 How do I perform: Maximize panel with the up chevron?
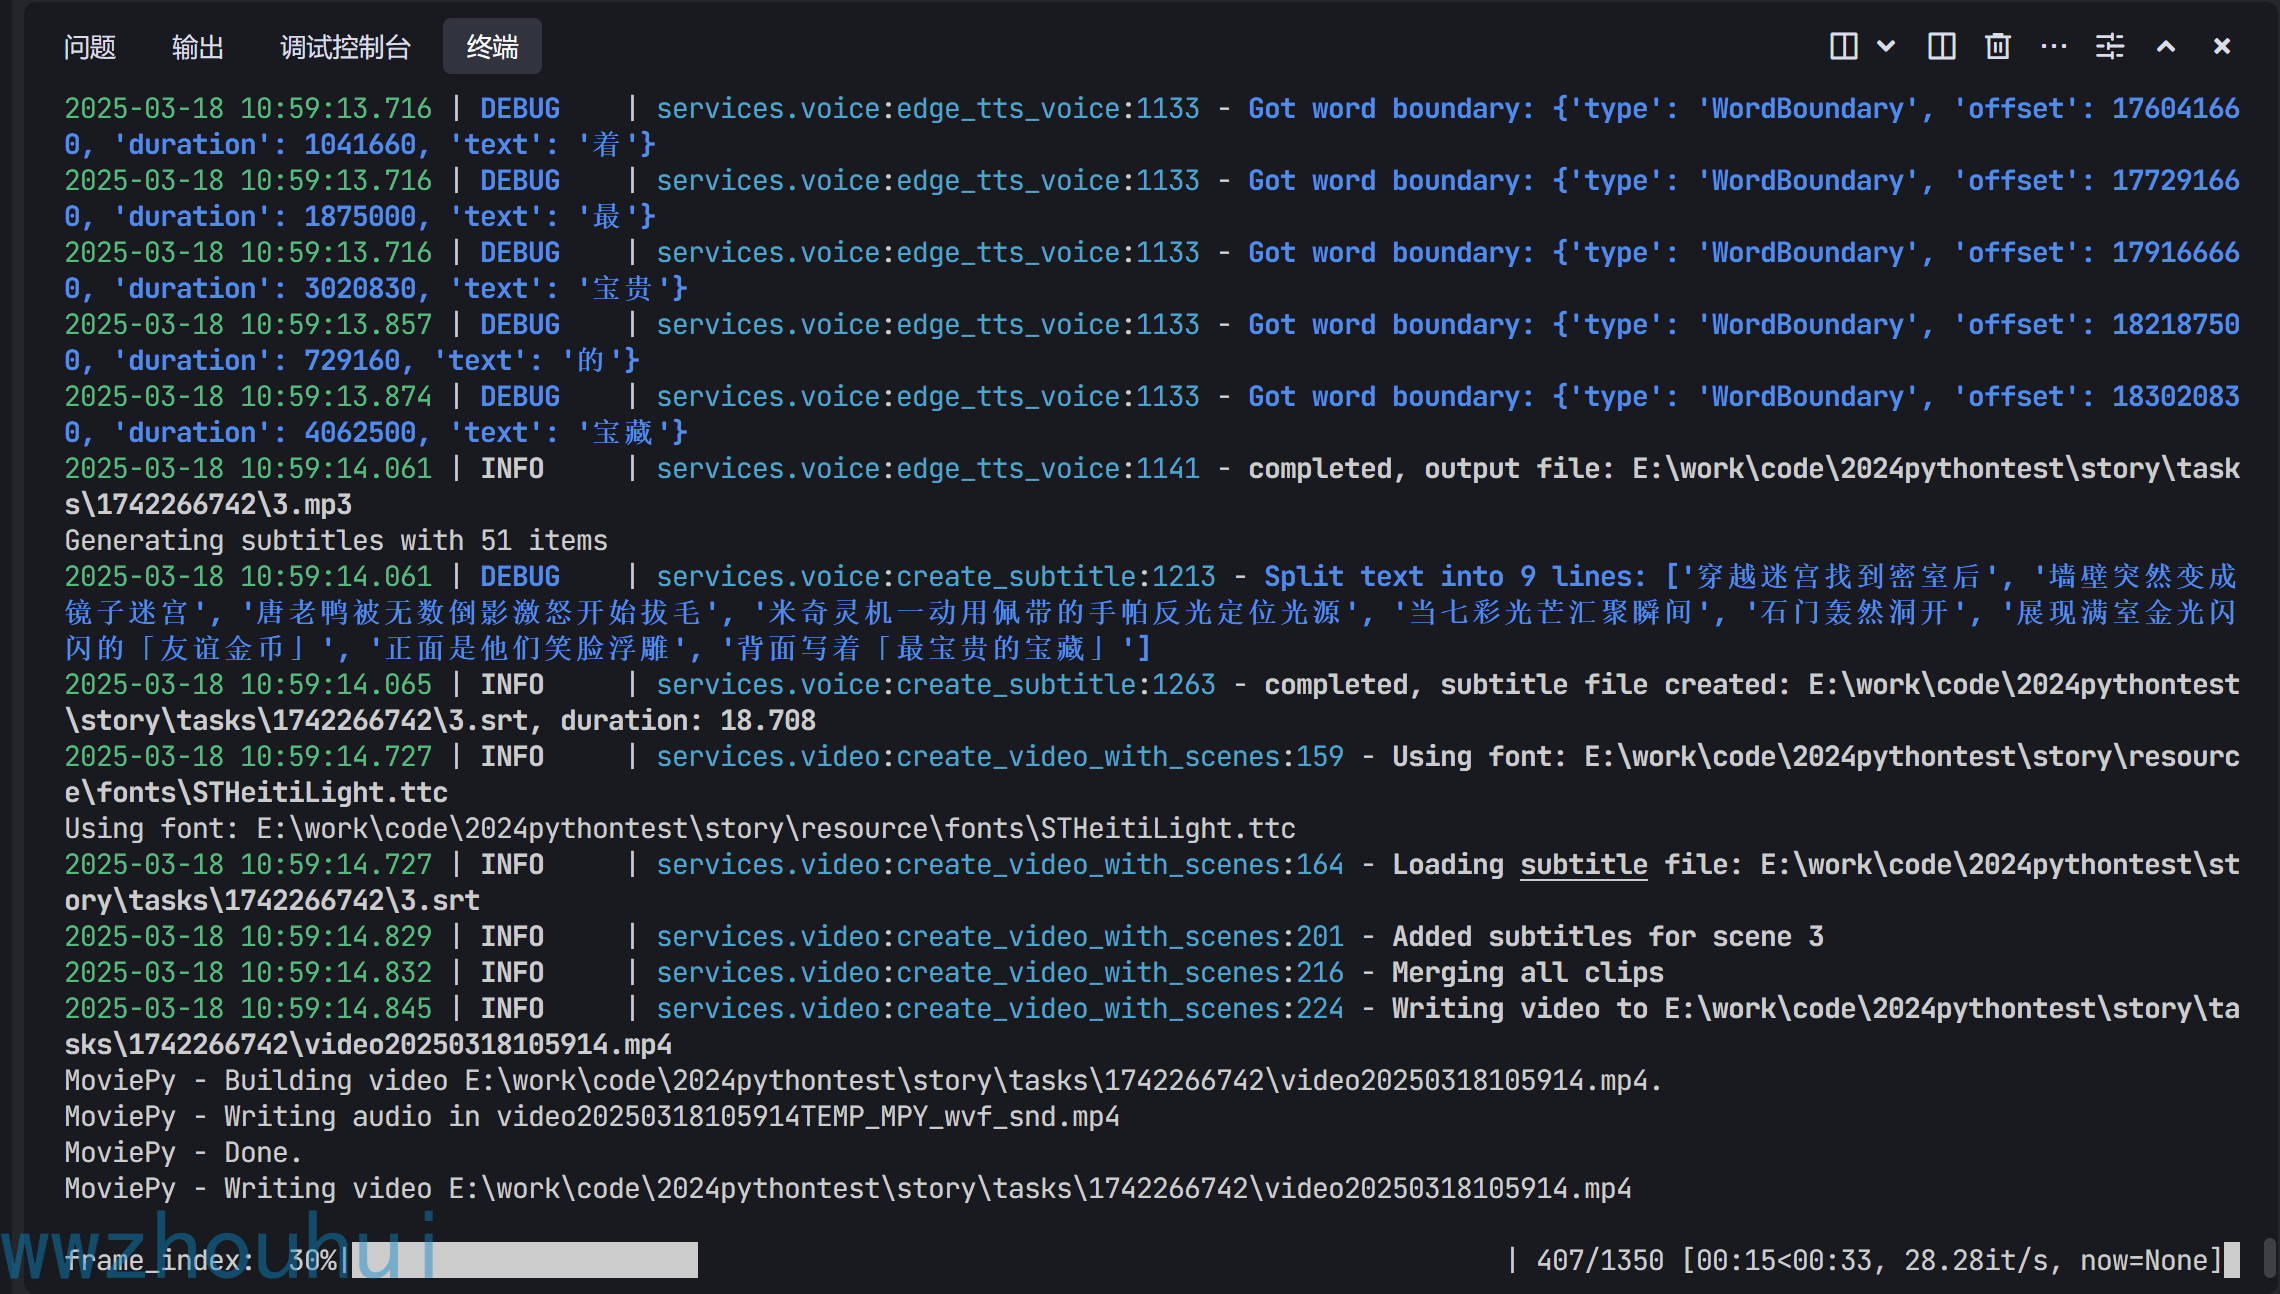tap(2166, 46)
